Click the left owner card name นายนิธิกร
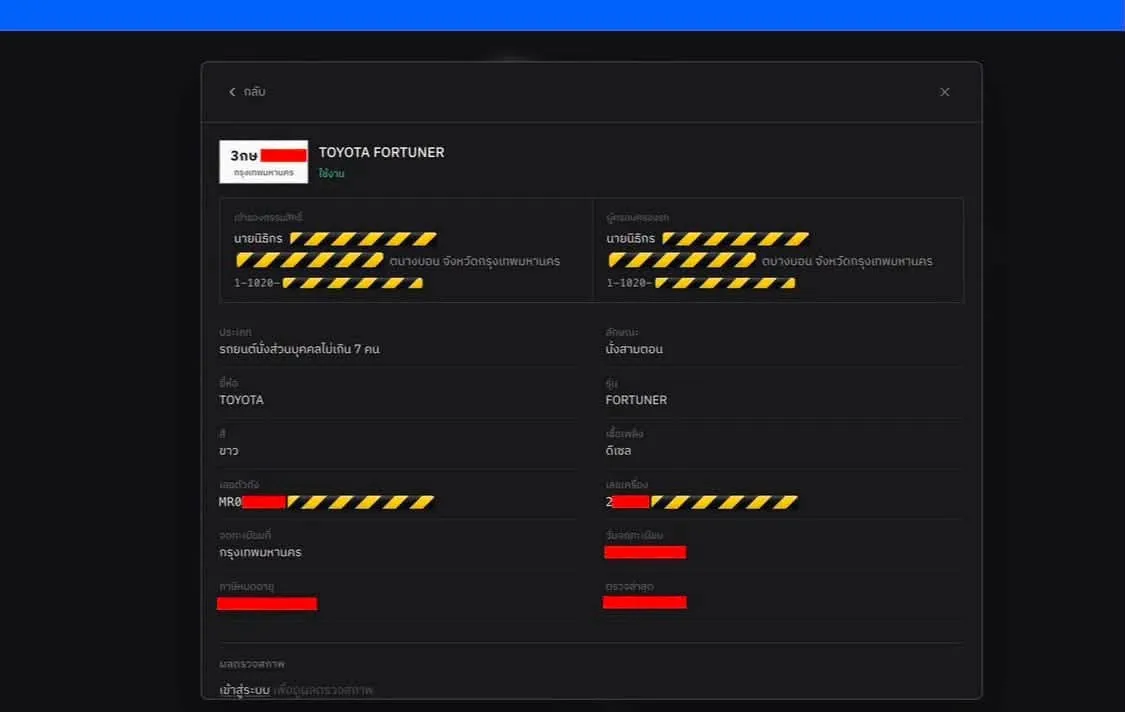Viewport: 1125px width, 712px height. (x=258, y=238)
